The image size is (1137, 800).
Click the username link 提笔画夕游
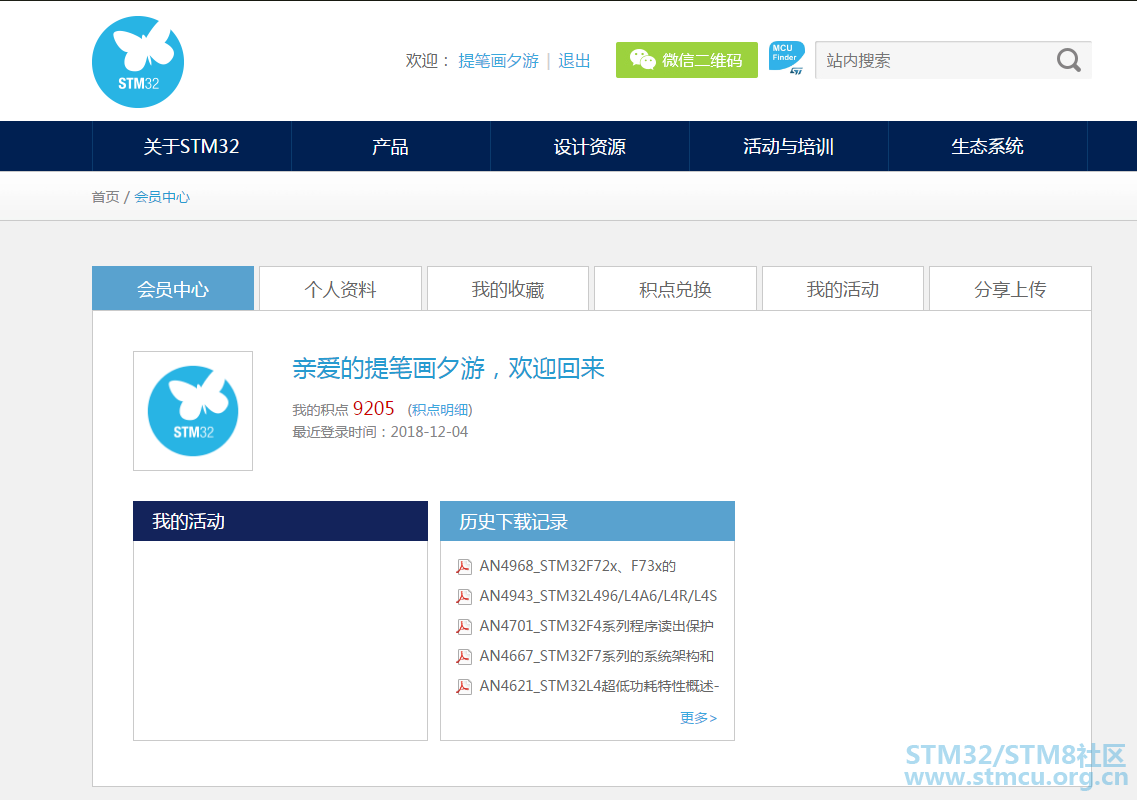(x=498, y=61)
